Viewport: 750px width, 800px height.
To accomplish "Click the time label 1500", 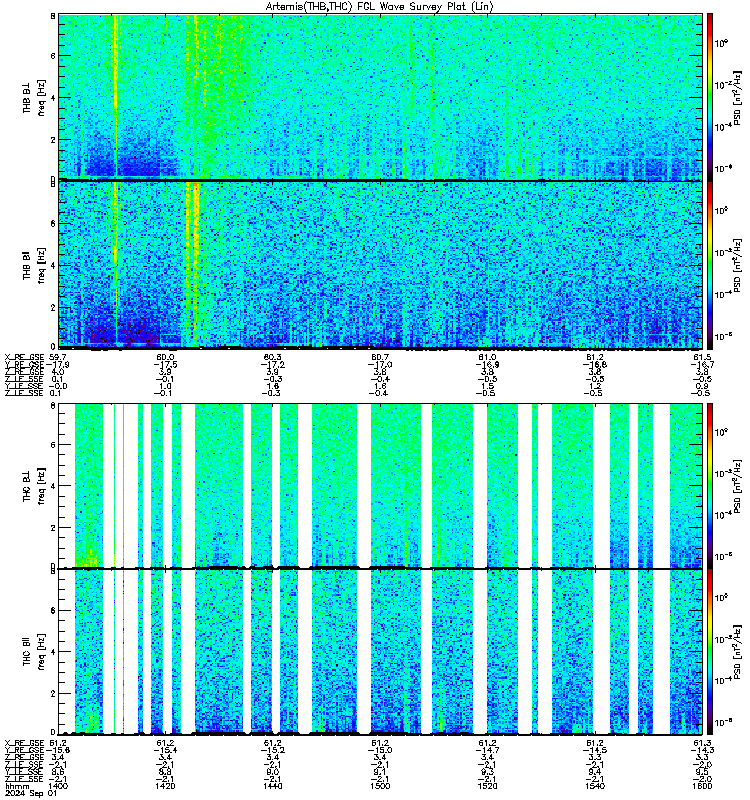I will pos(380,786).
